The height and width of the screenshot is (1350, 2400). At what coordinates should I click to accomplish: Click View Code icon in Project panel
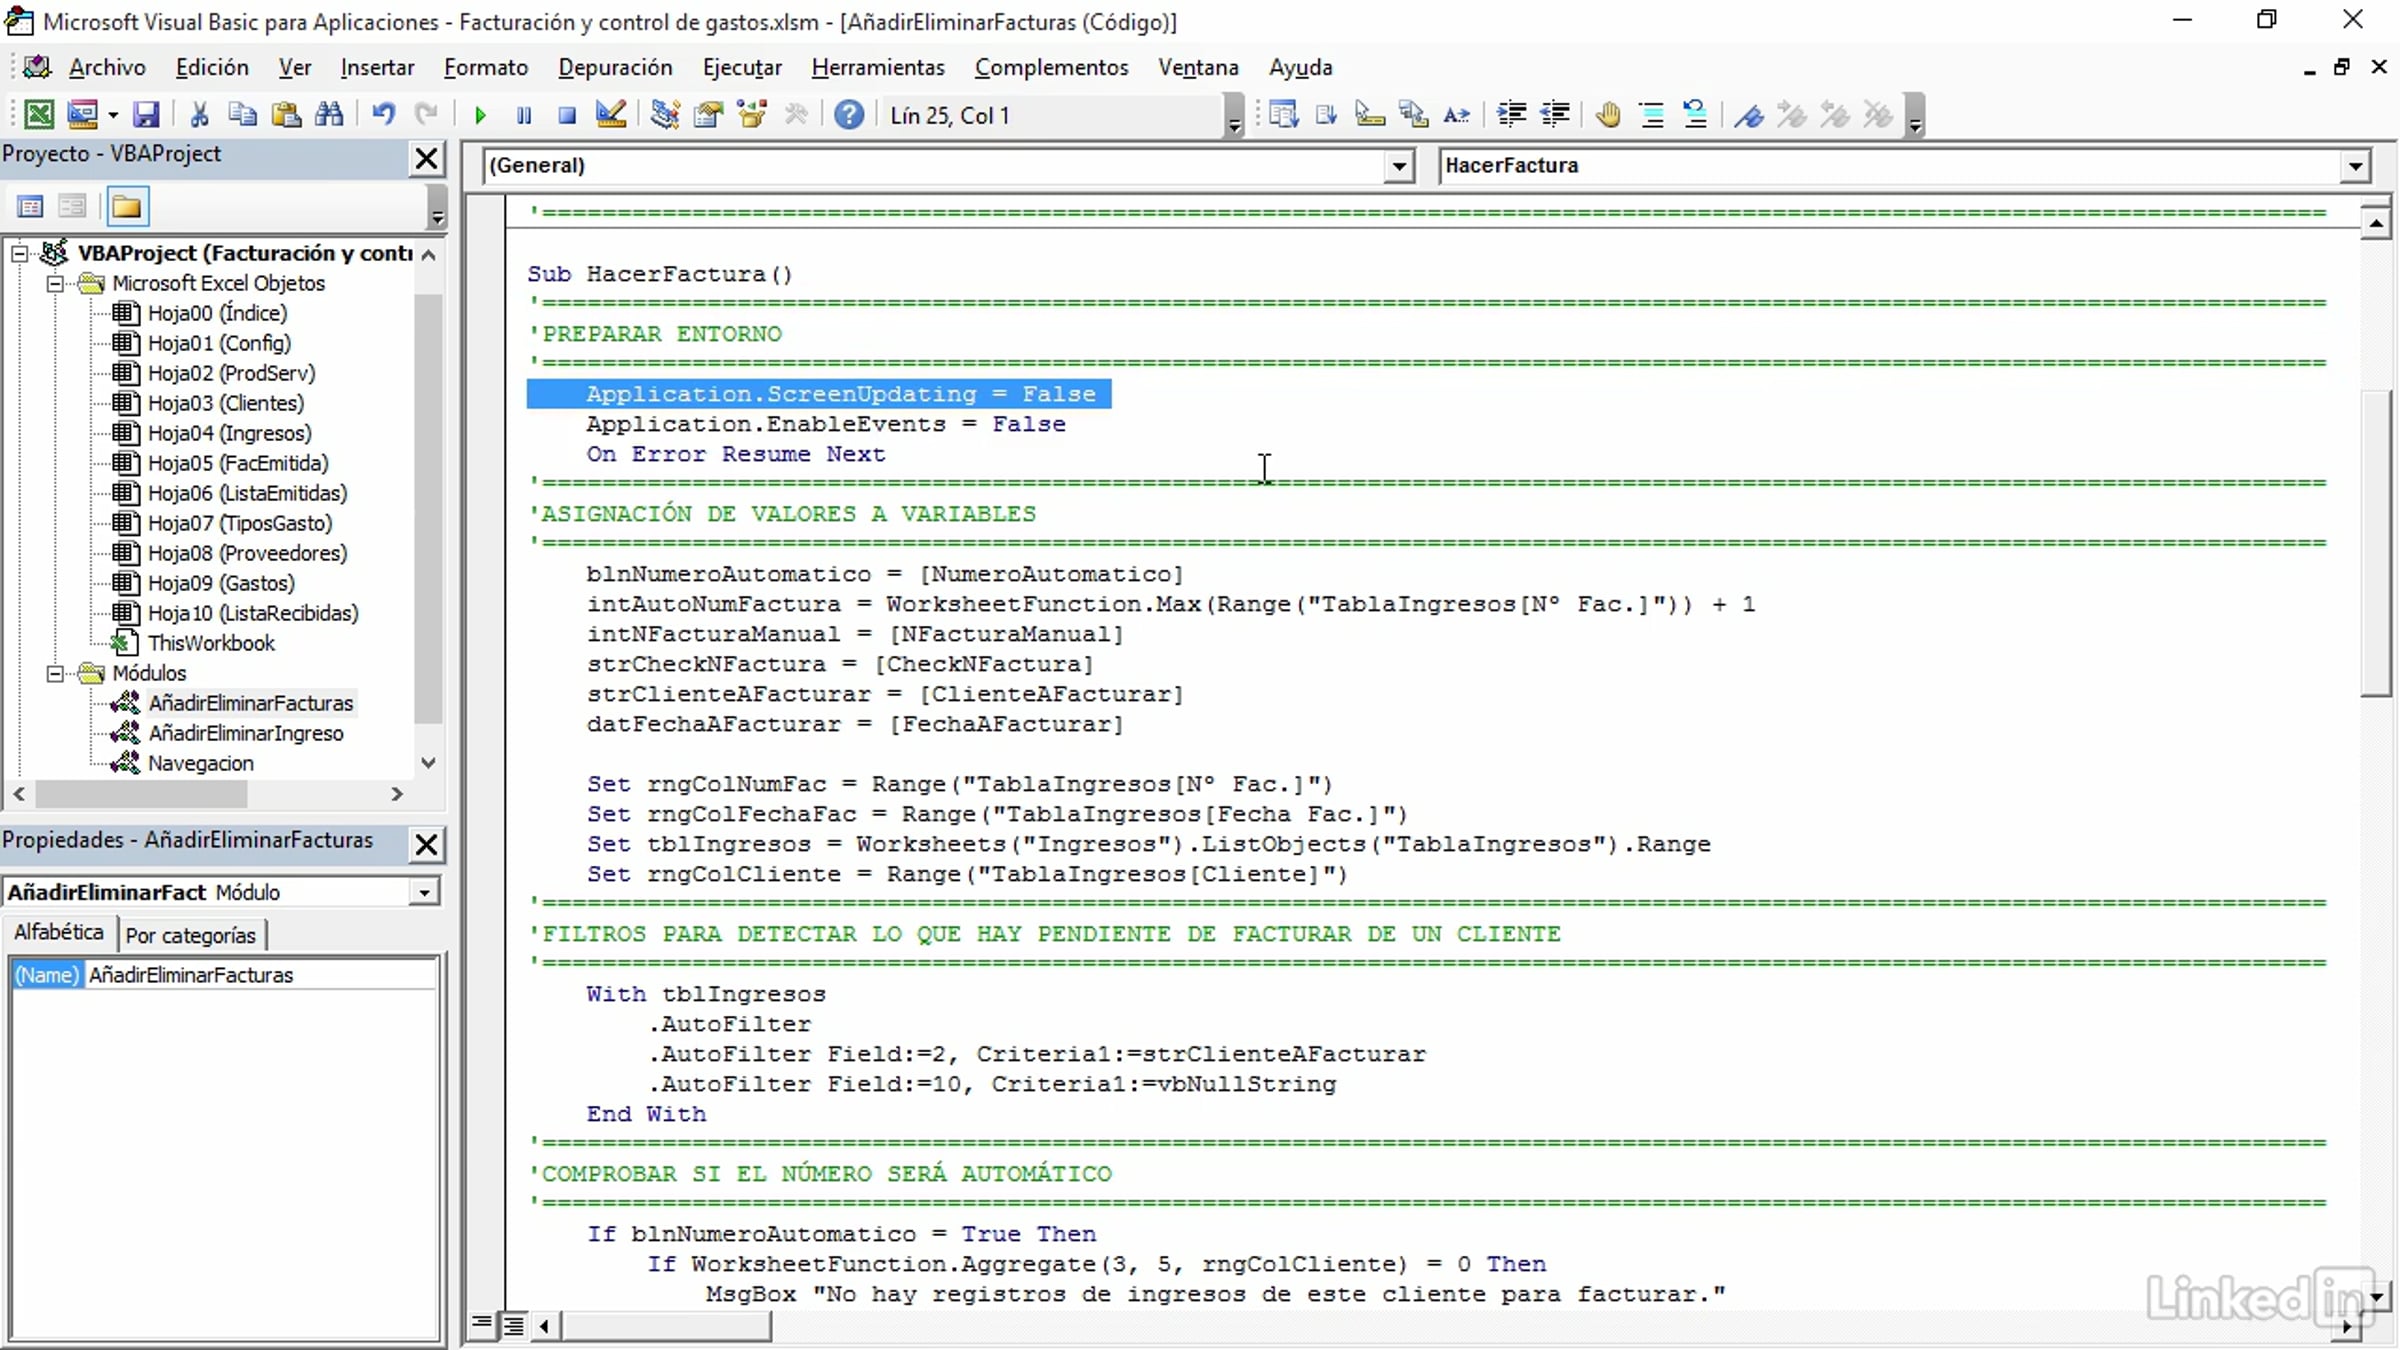pyautogui.click(x=30, y=207)
